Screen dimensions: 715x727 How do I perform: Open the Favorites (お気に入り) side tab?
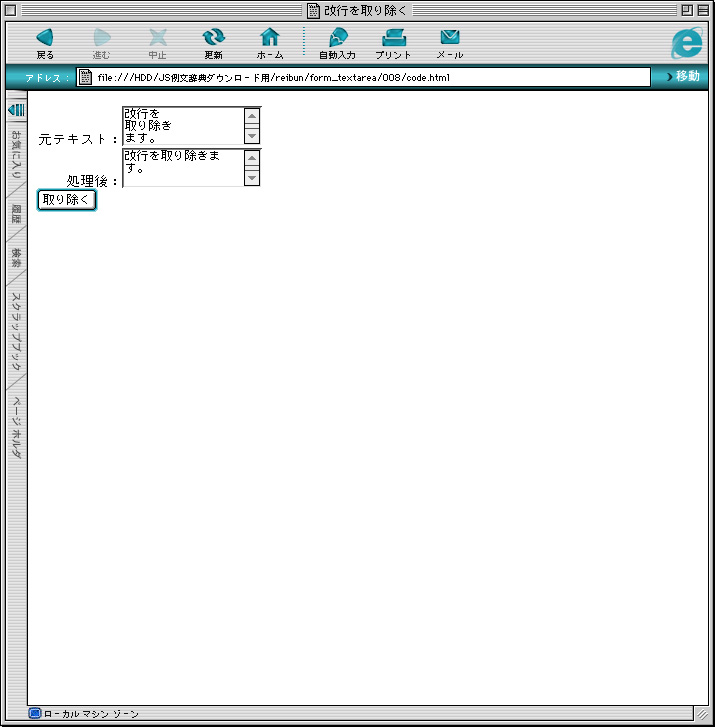(16, 155)
